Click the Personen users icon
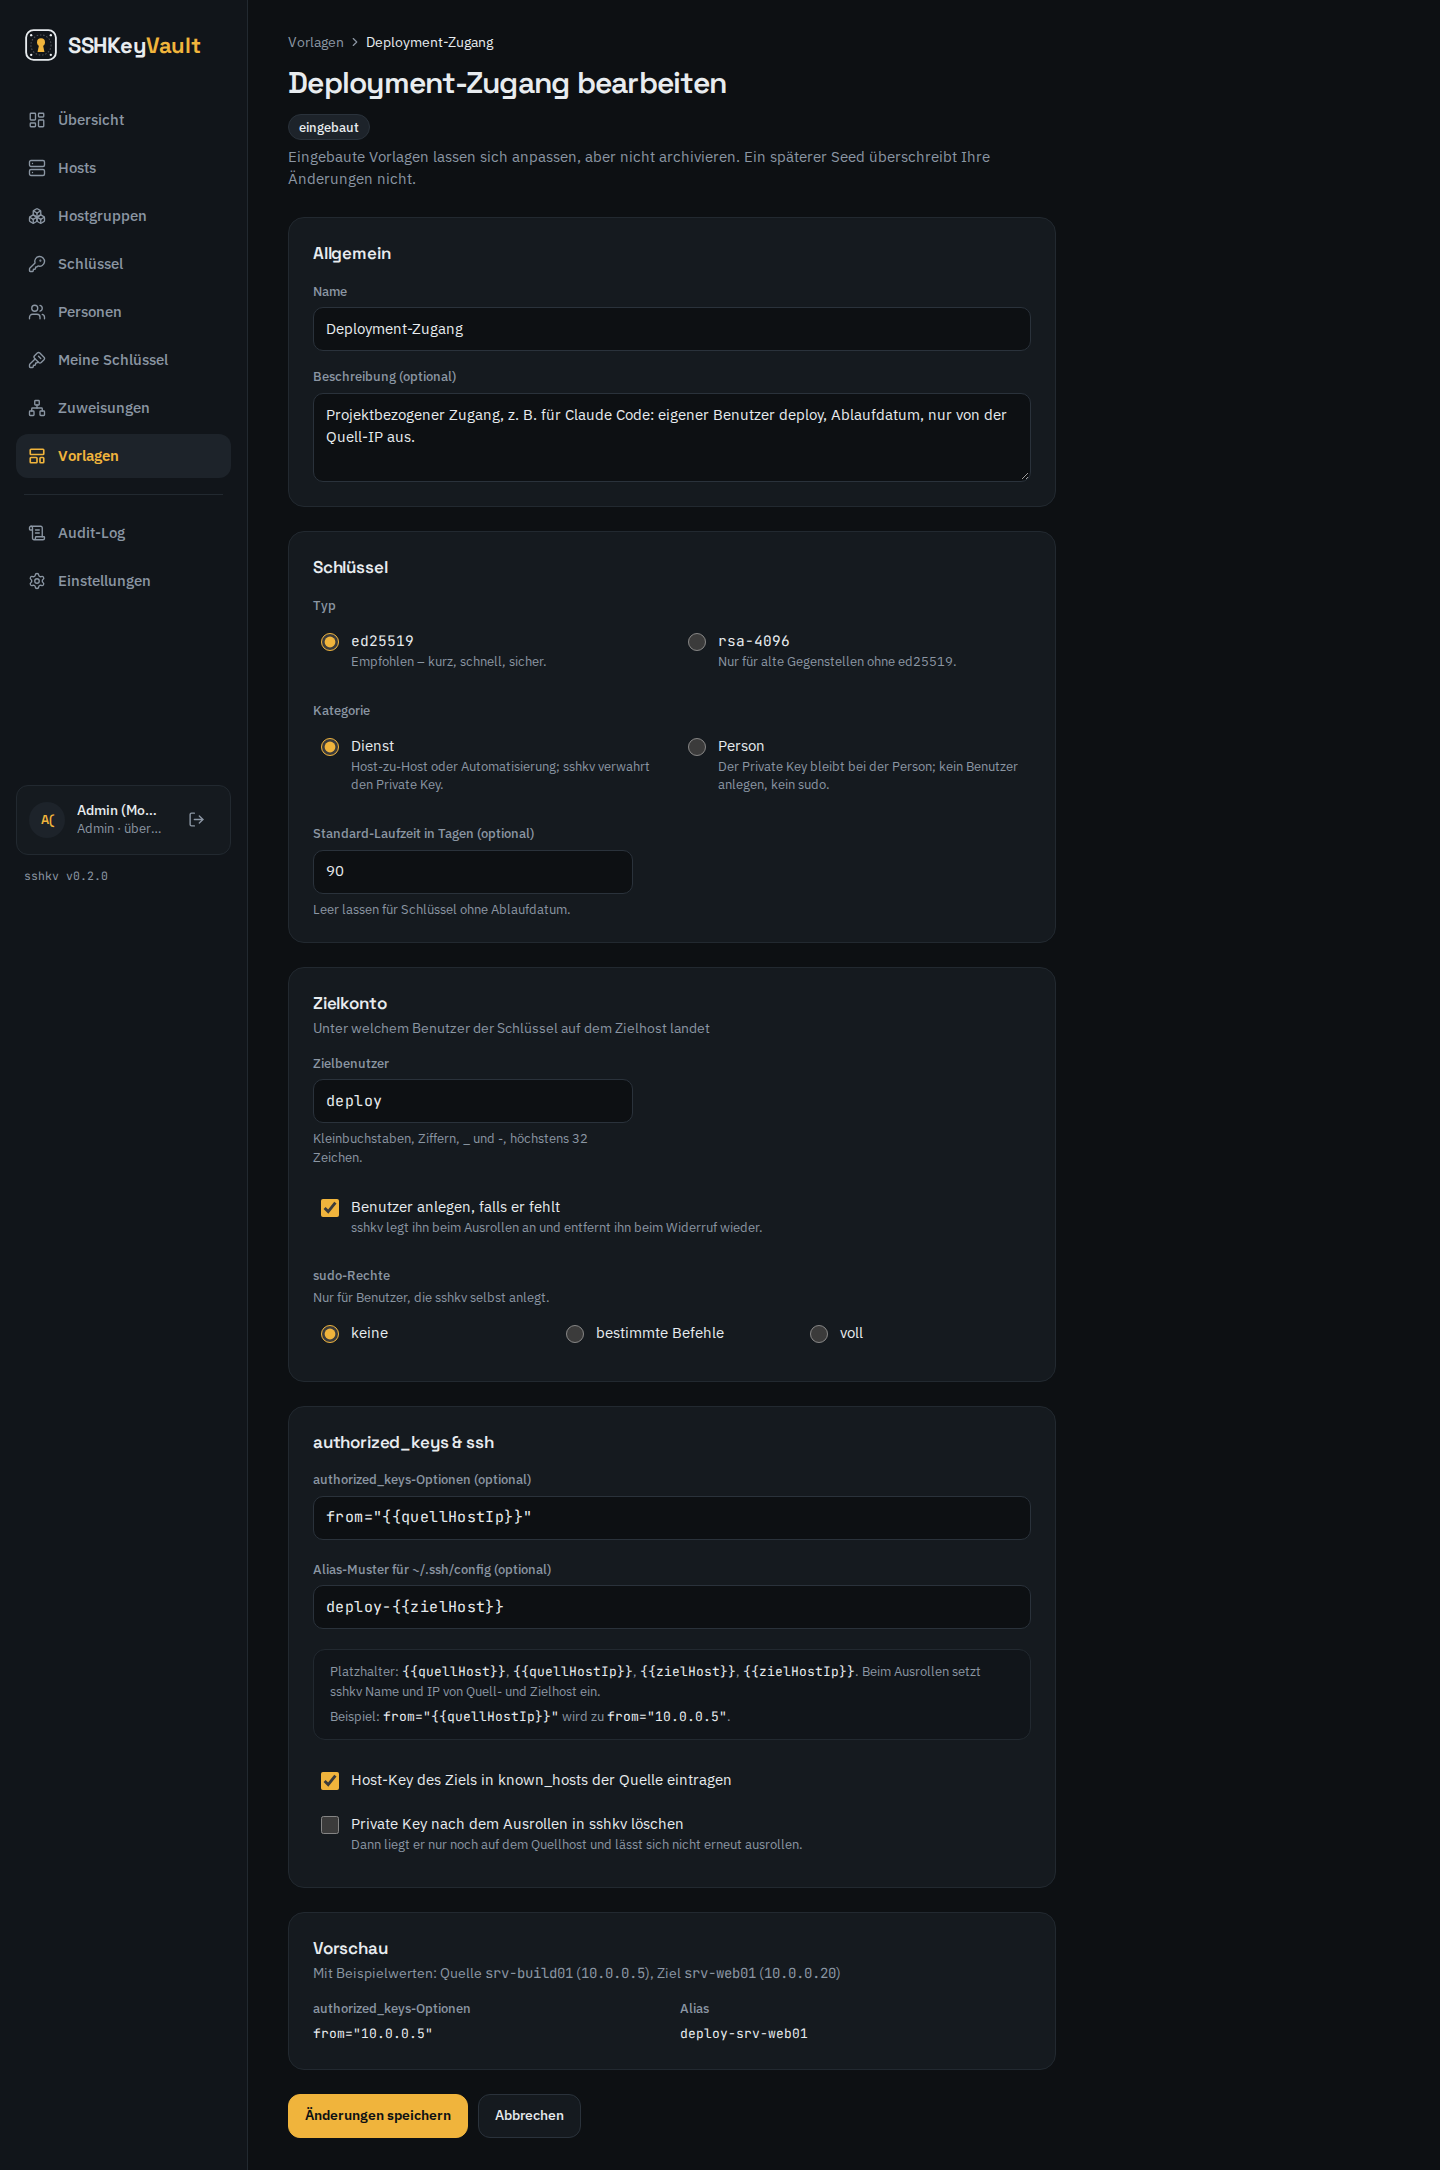Image resolution: width=1440 pixels, height=2170 pixels. pyautogui.click(x=37, y=312)
